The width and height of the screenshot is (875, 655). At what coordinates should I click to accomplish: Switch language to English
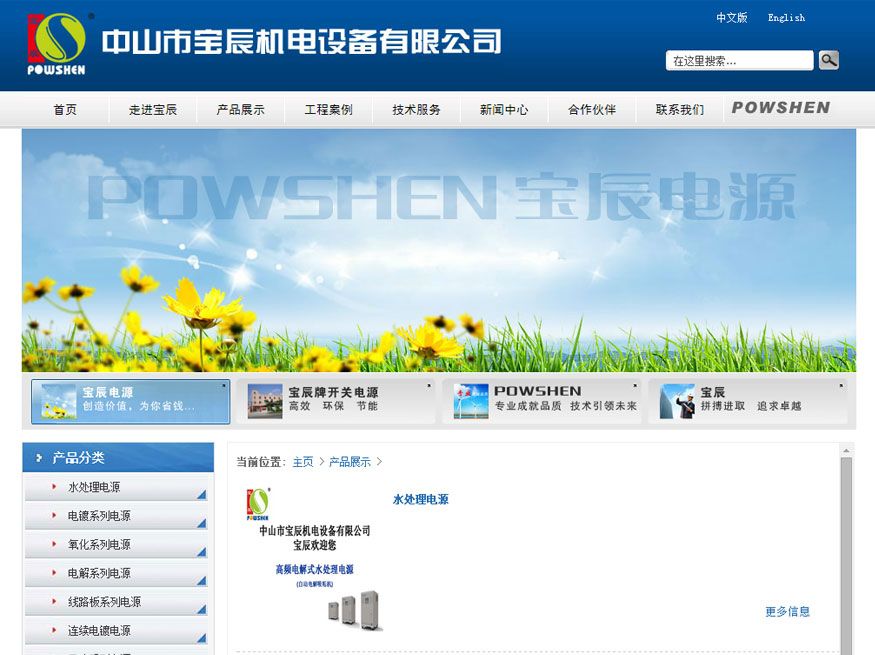point(786,18)
